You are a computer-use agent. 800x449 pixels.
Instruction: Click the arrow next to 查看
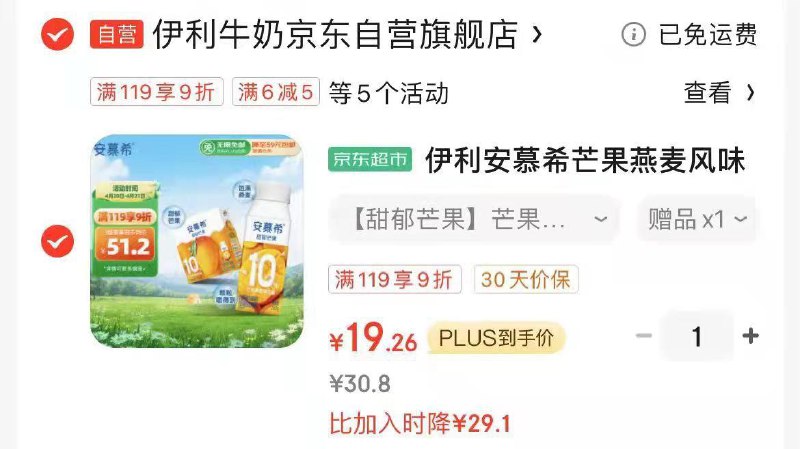750,93
